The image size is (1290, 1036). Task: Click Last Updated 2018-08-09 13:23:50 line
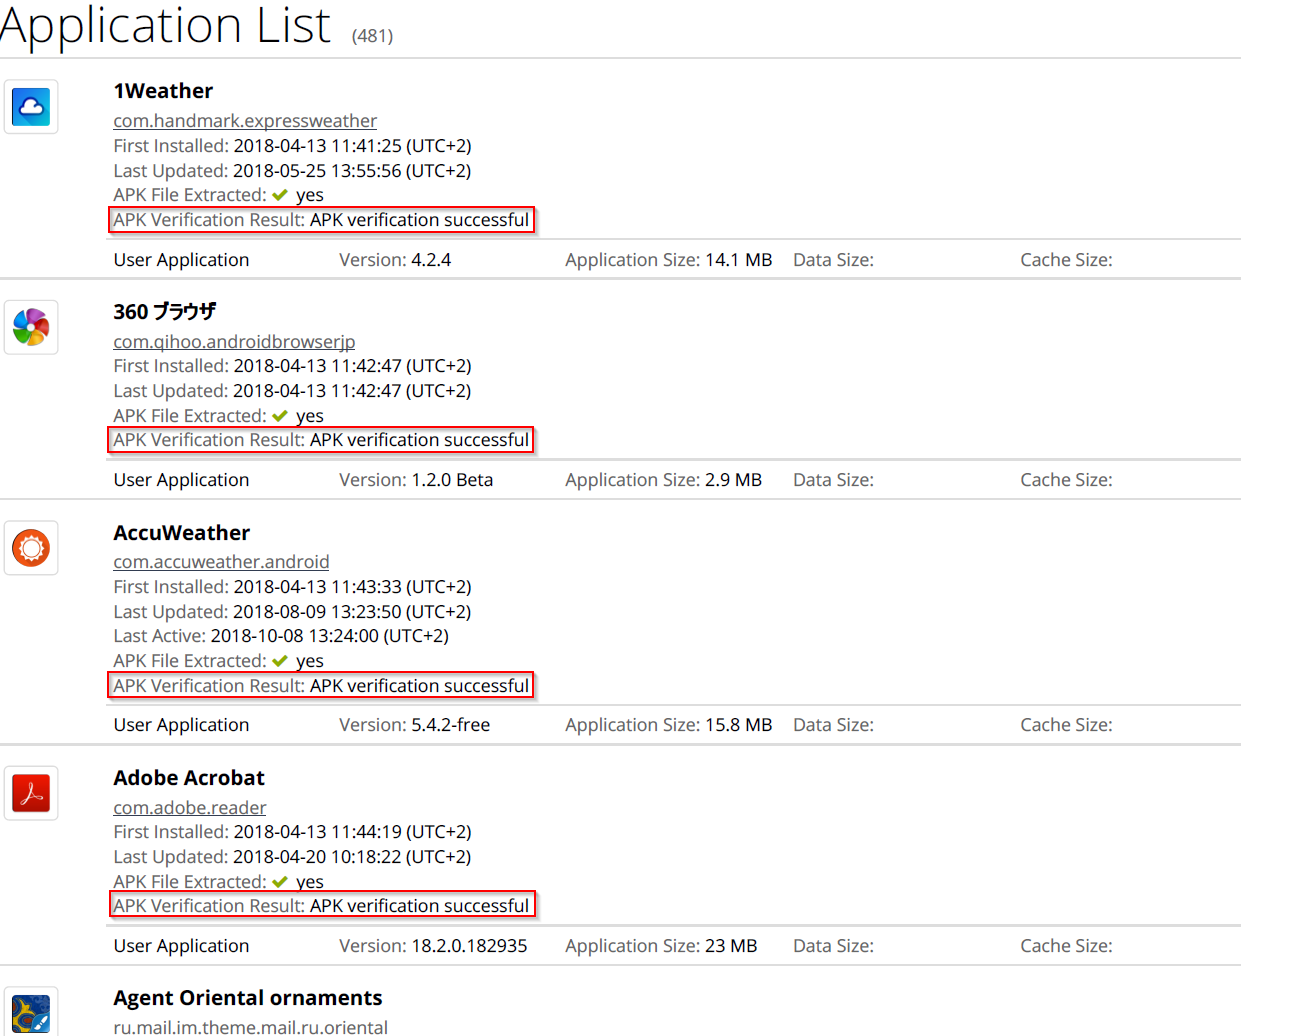[292, 612]
